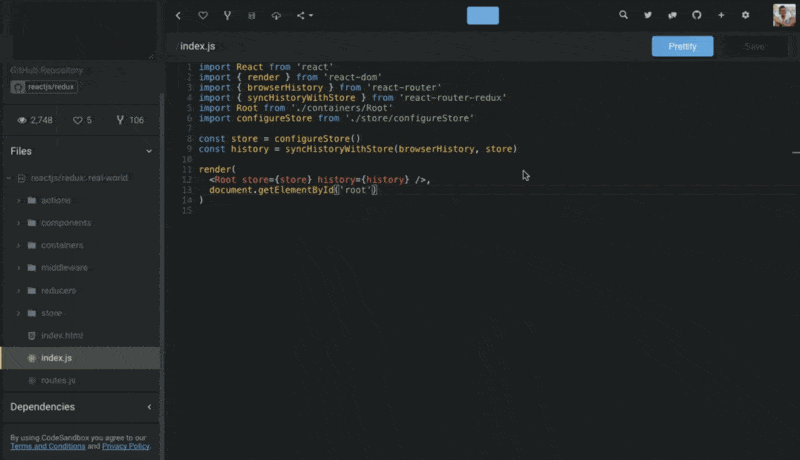Expand the reducers folder
The height and width of the screenshot is (460, 800).
(19, 291)
